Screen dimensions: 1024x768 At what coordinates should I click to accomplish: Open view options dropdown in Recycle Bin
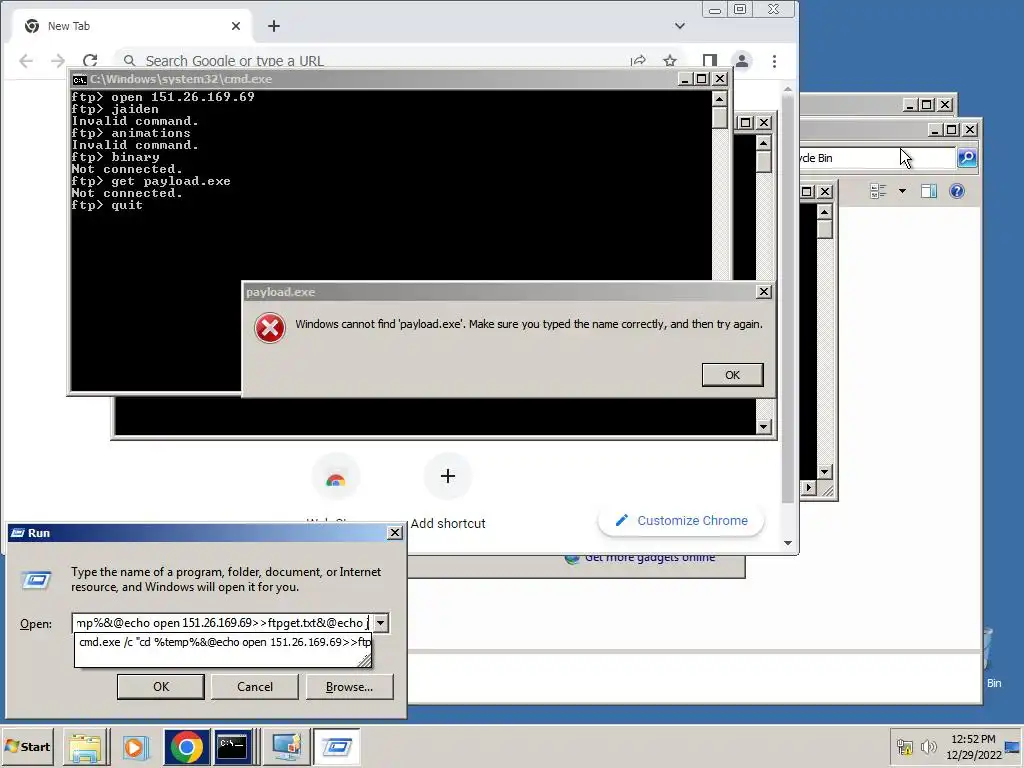(x=902, y=191)
